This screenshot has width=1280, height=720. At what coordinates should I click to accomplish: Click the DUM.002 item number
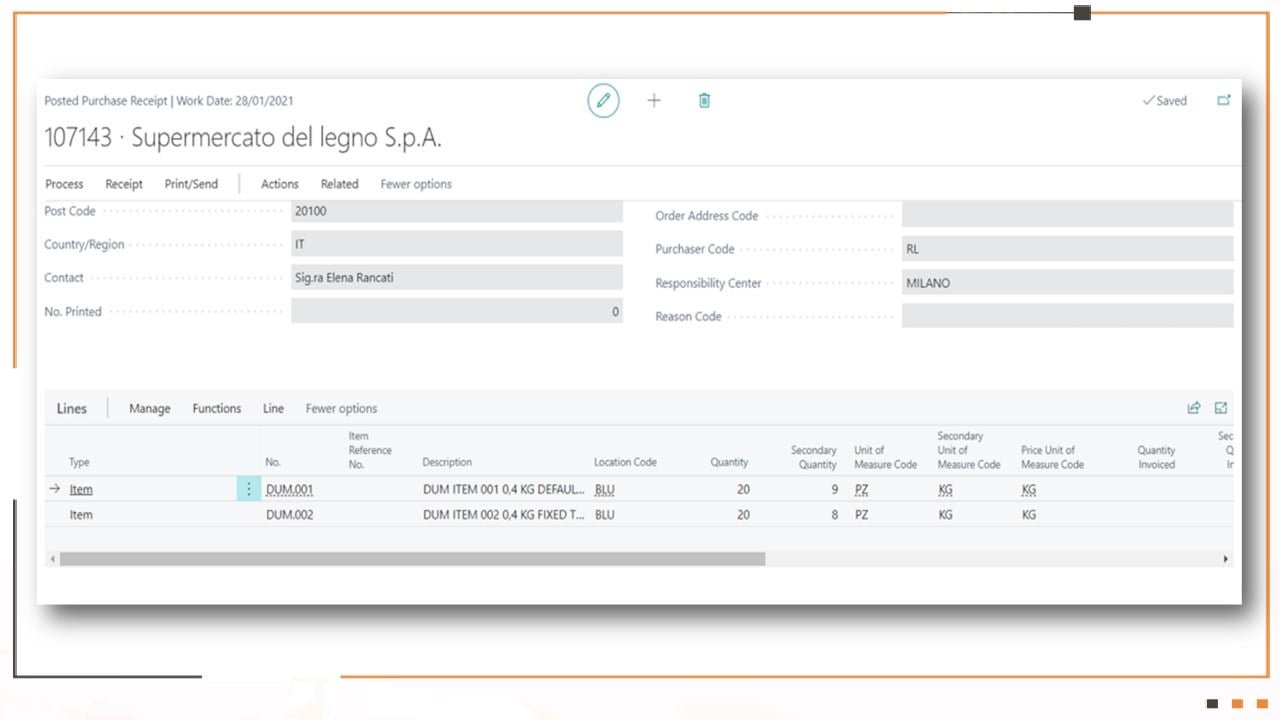[289, 515]
